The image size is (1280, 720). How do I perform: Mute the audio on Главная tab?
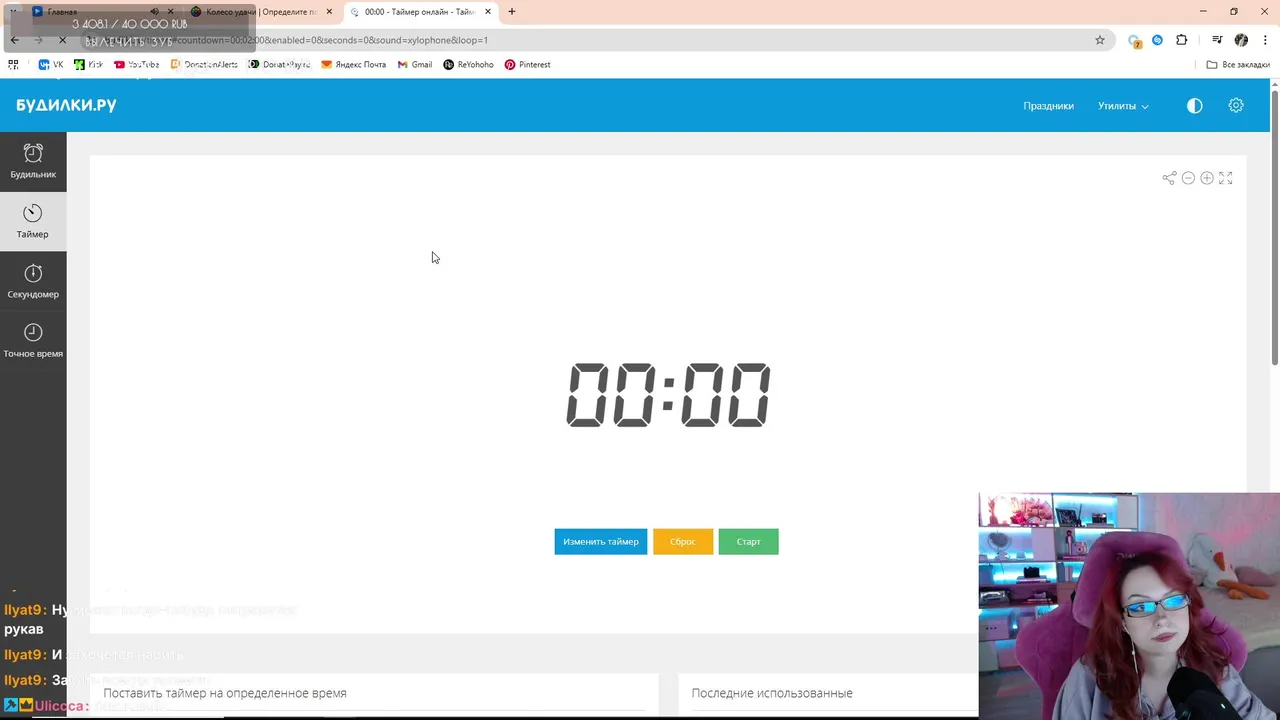[154, 12]
